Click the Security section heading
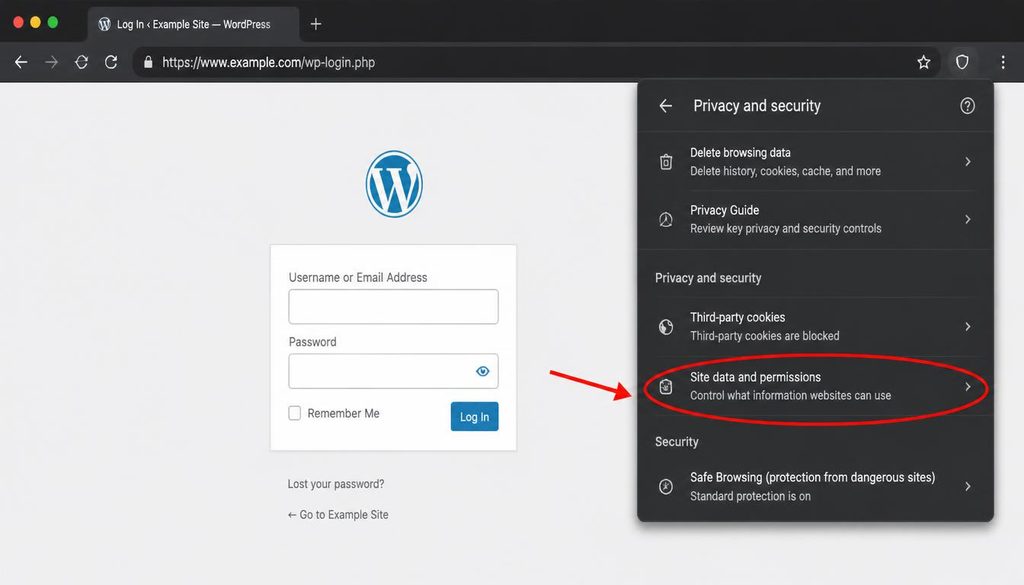This screenshot has width=1024, height=585. (x=677, y=441)
